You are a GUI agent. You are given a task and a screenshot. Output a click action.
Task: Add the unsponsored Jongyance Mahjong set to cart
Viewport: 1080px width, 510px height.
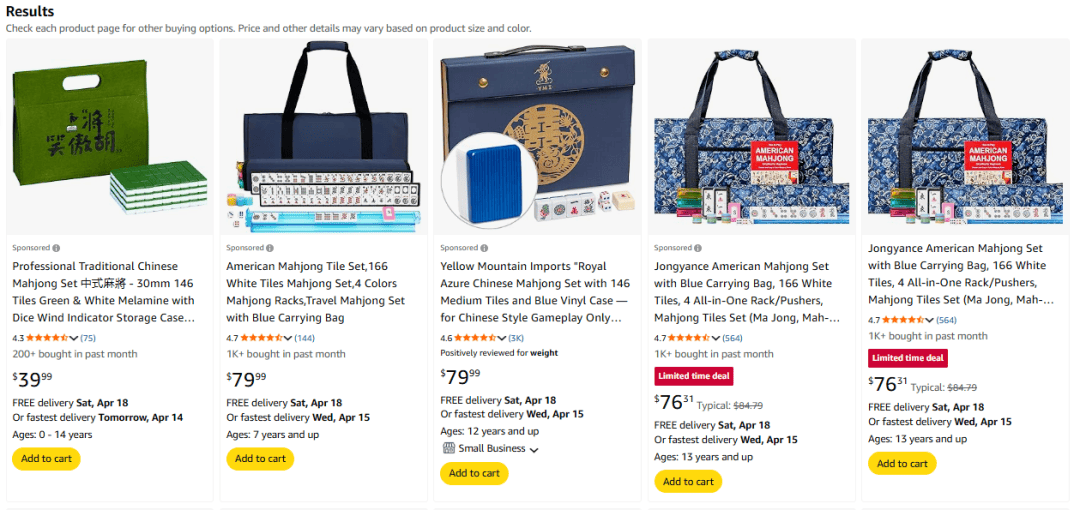(902, 464)
